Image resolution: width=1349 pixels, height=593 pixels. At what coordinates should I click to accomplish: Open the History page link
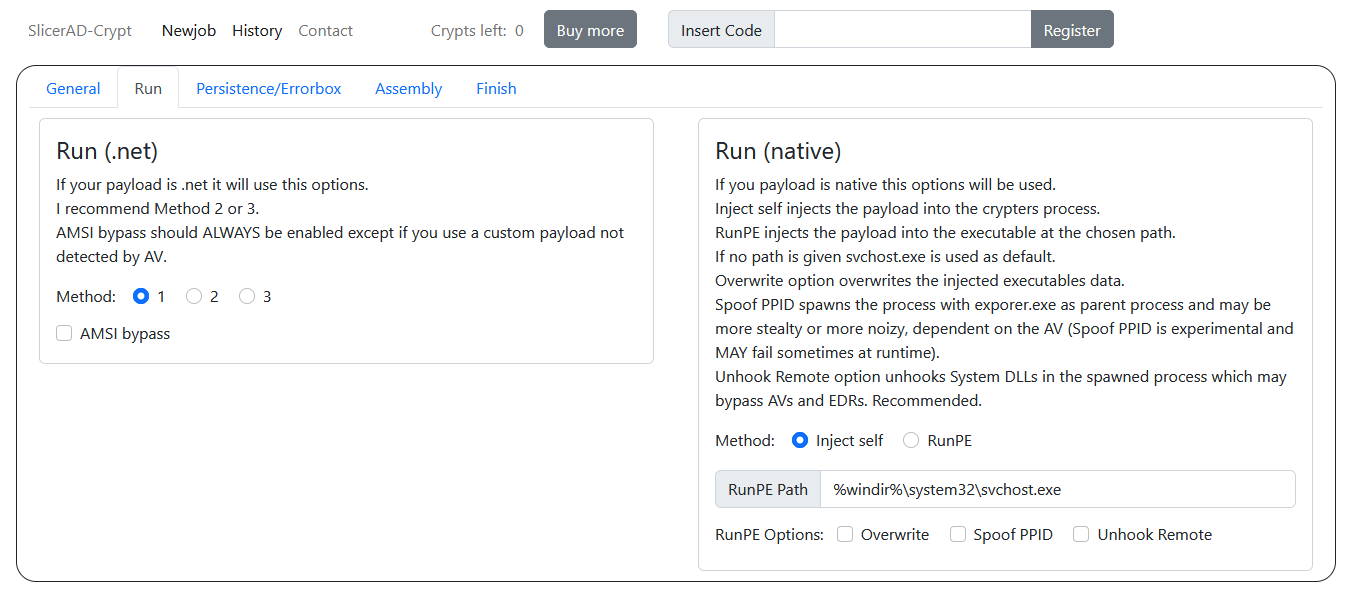[x=257, y=30]
